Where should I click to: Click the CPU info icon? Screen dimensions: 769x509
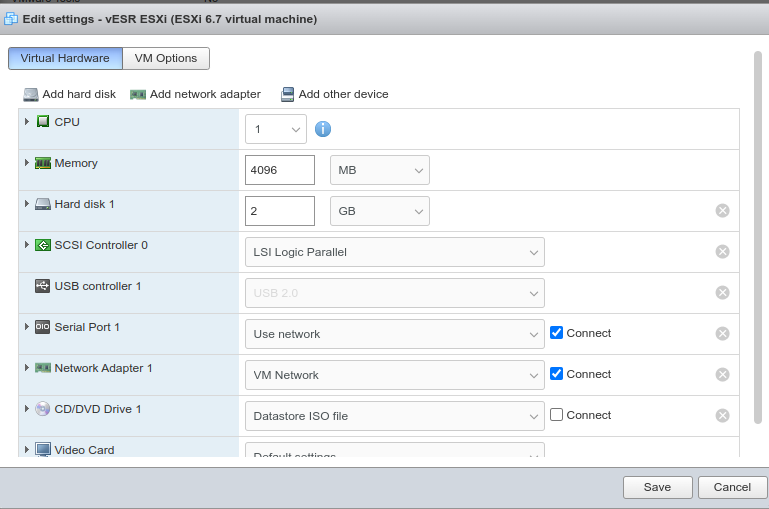[x=323, y=129]
